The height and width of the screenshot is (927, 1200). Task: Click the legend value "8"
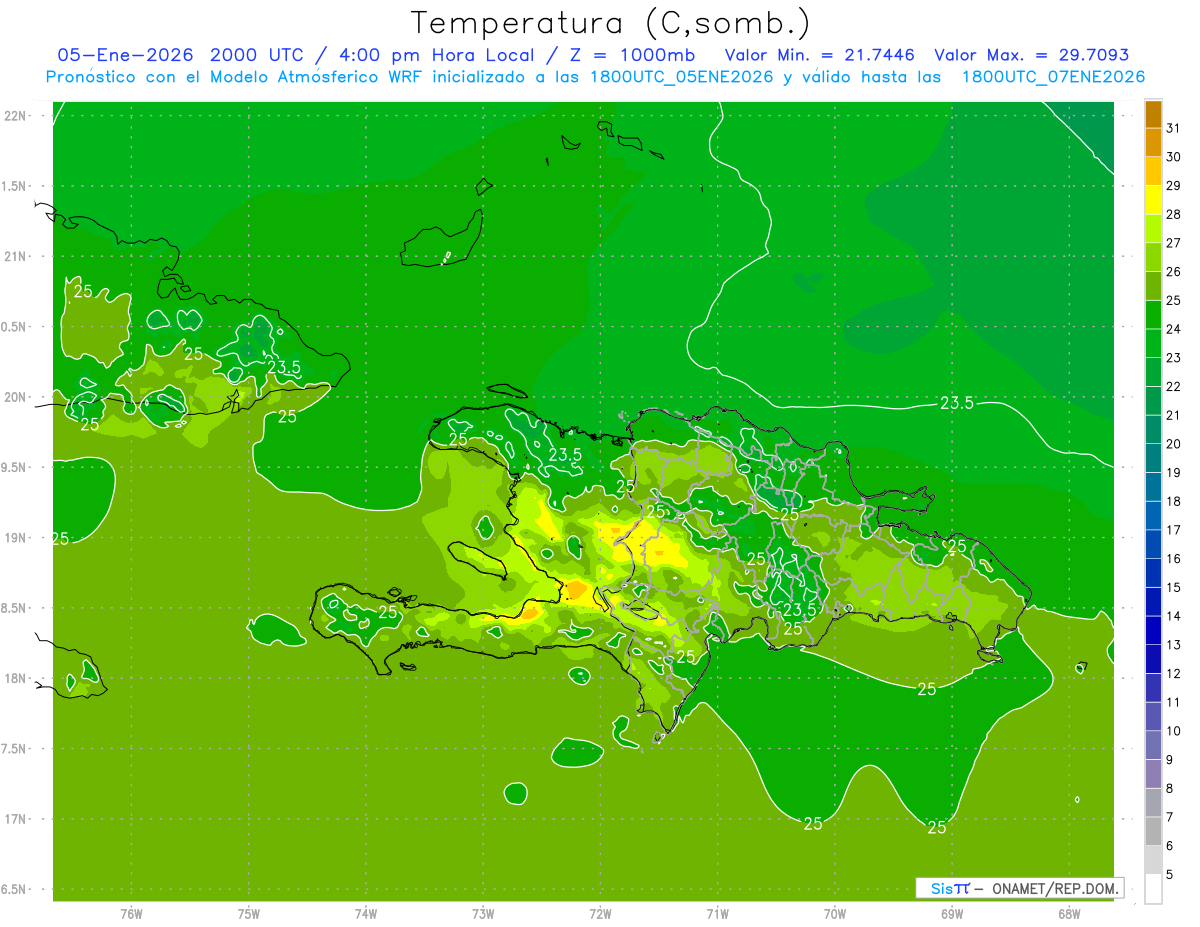point(1170,789)
